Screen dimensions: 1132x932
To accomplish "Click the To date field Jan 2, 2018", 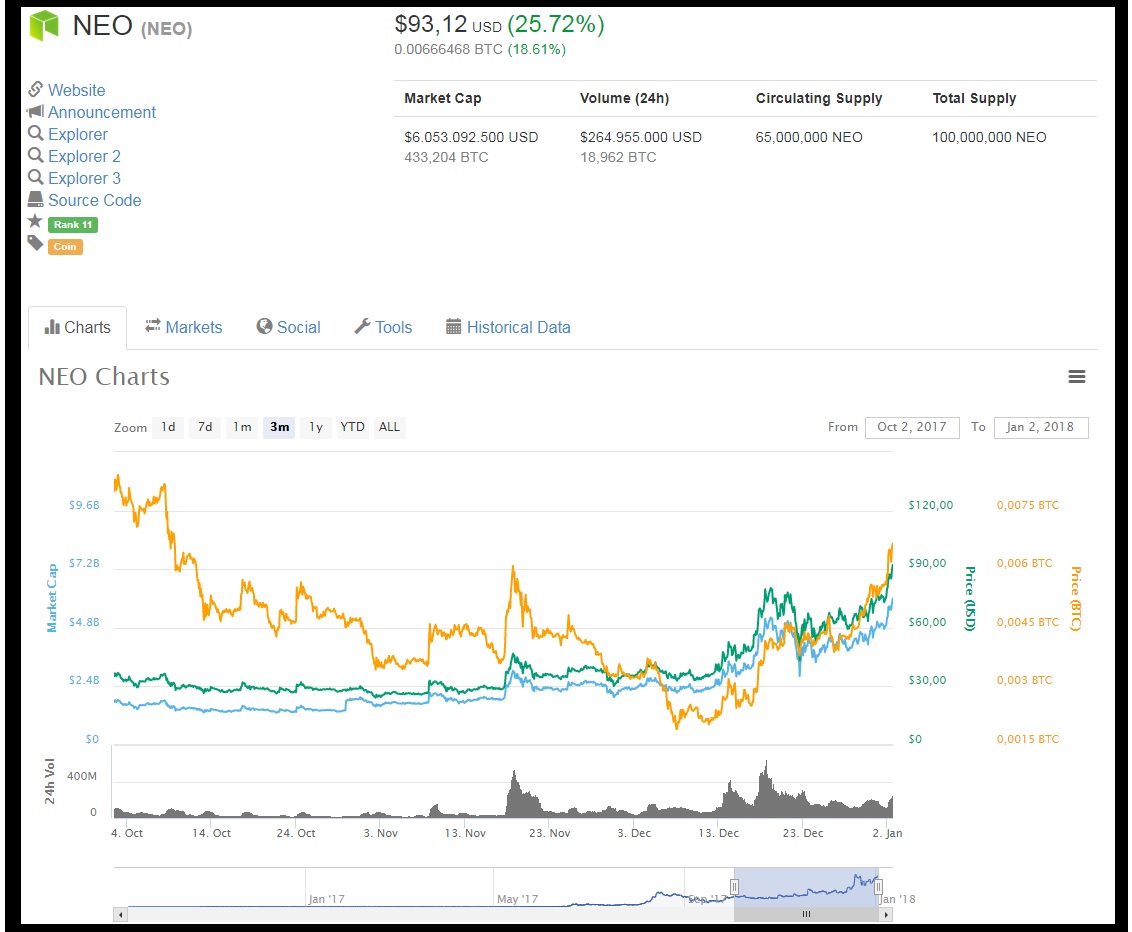I will click(1040, 427).
